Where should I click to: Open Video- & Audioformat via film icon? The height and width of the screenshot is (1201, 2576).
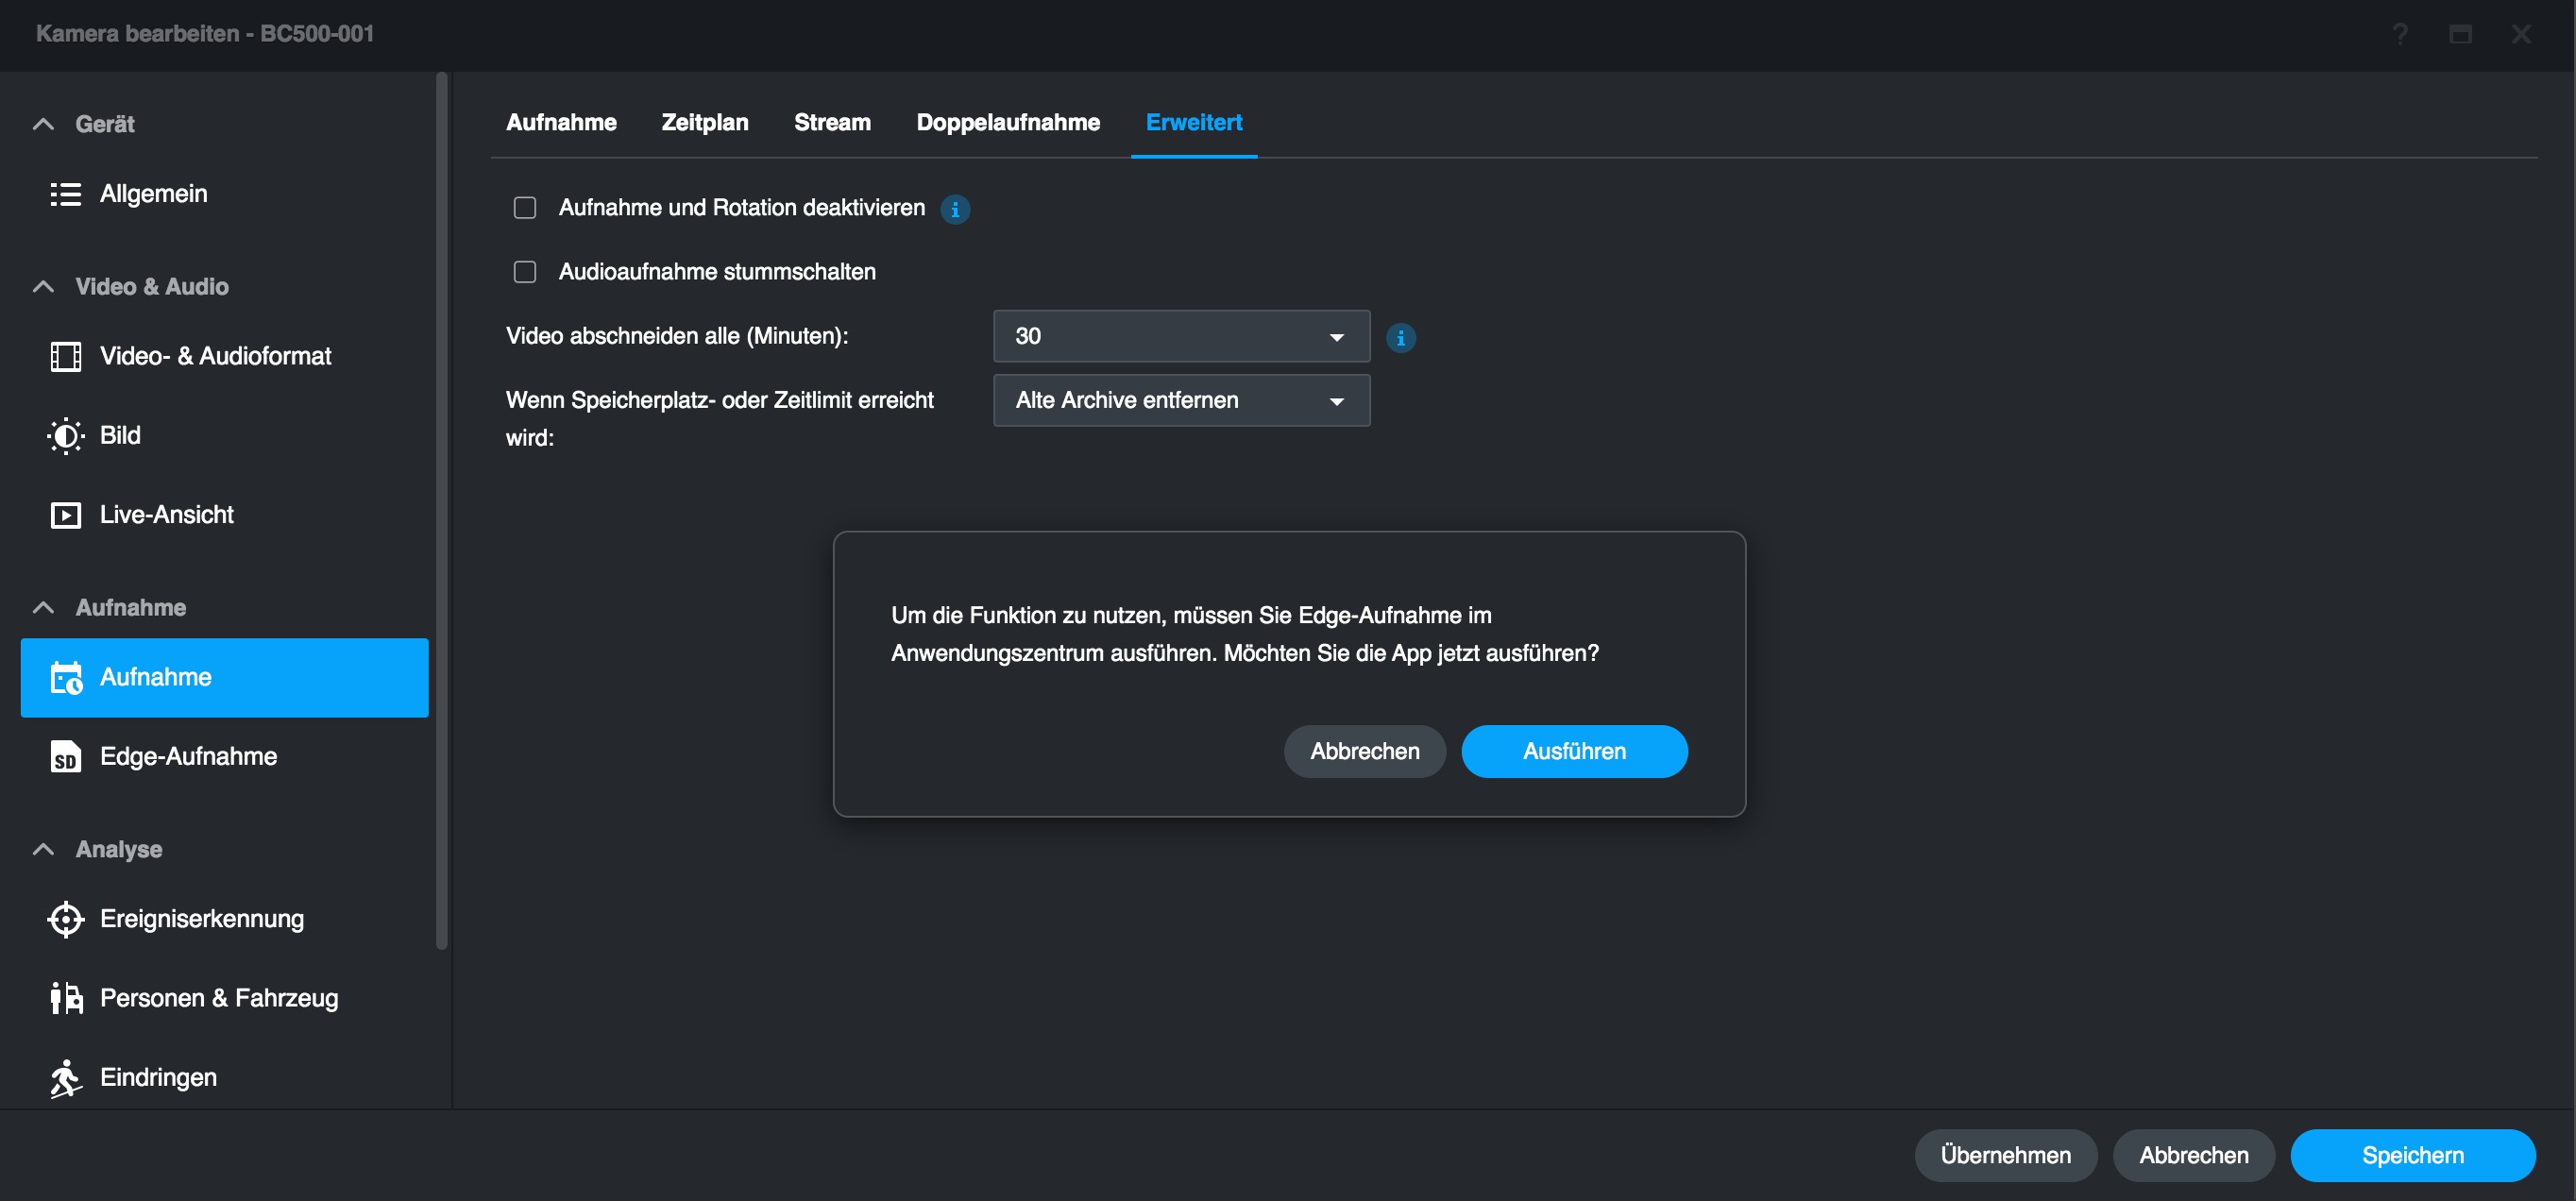(x=65, y=356)
